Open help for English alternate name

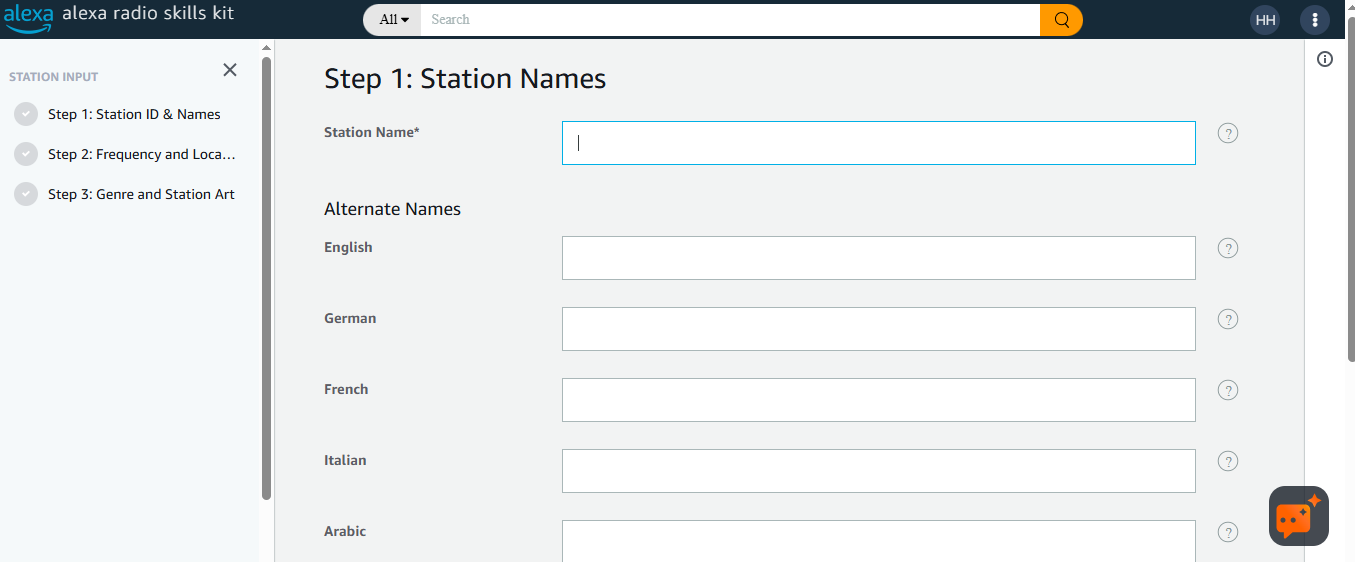[1228, 248]
